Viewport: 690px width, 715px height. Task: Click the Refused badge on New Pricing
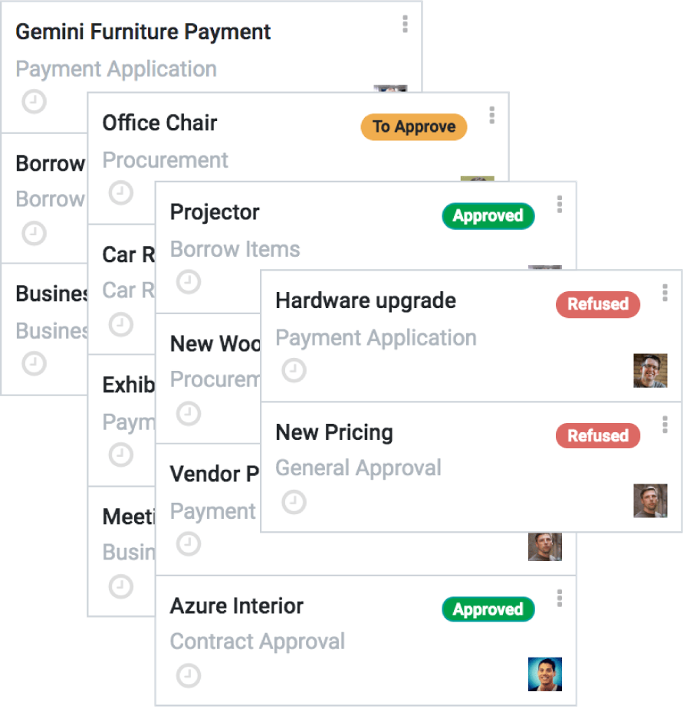[x=597, y=435]
